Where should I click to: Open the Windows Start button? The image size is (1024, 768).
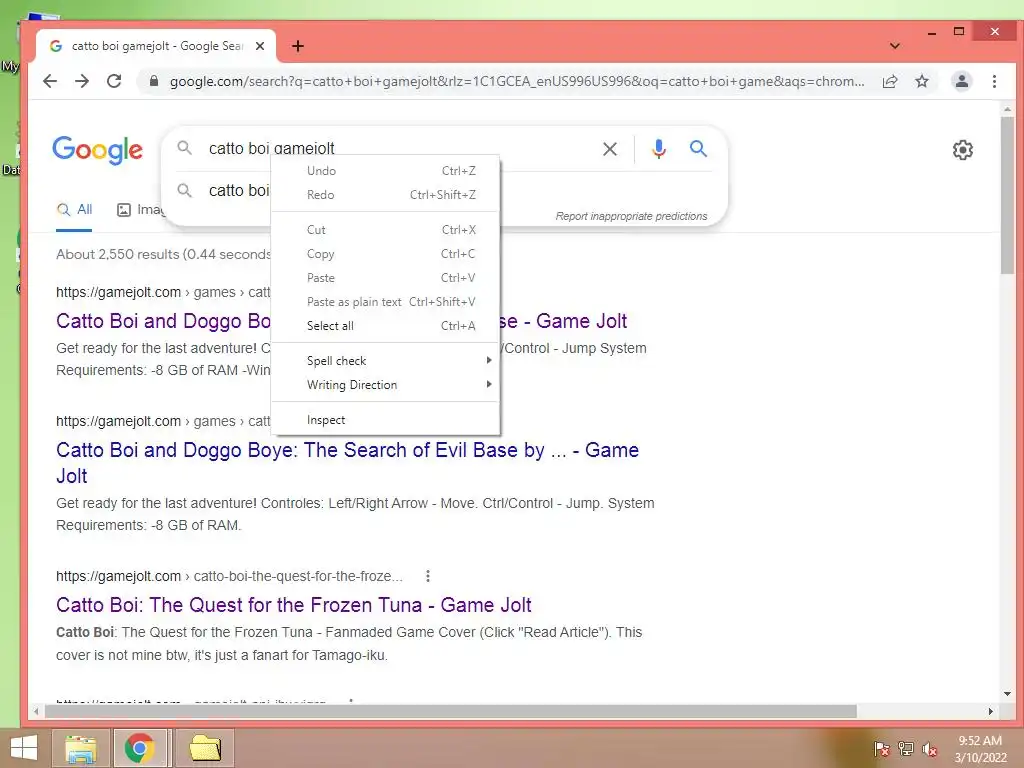tap(24, 748)
